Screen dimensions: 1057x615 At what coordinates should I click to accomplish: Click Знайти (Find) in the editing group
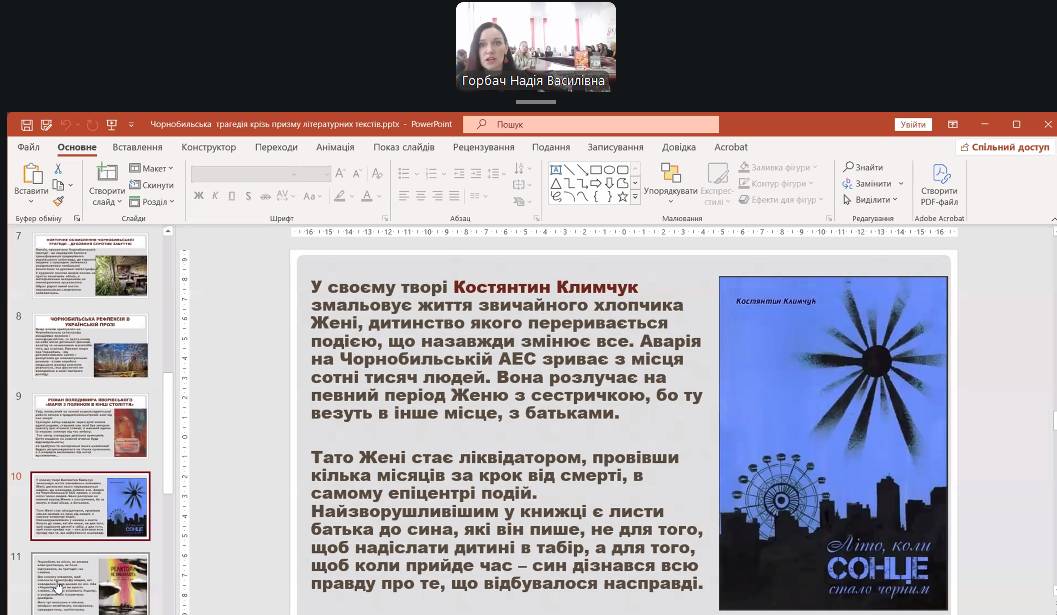point(863,167)
